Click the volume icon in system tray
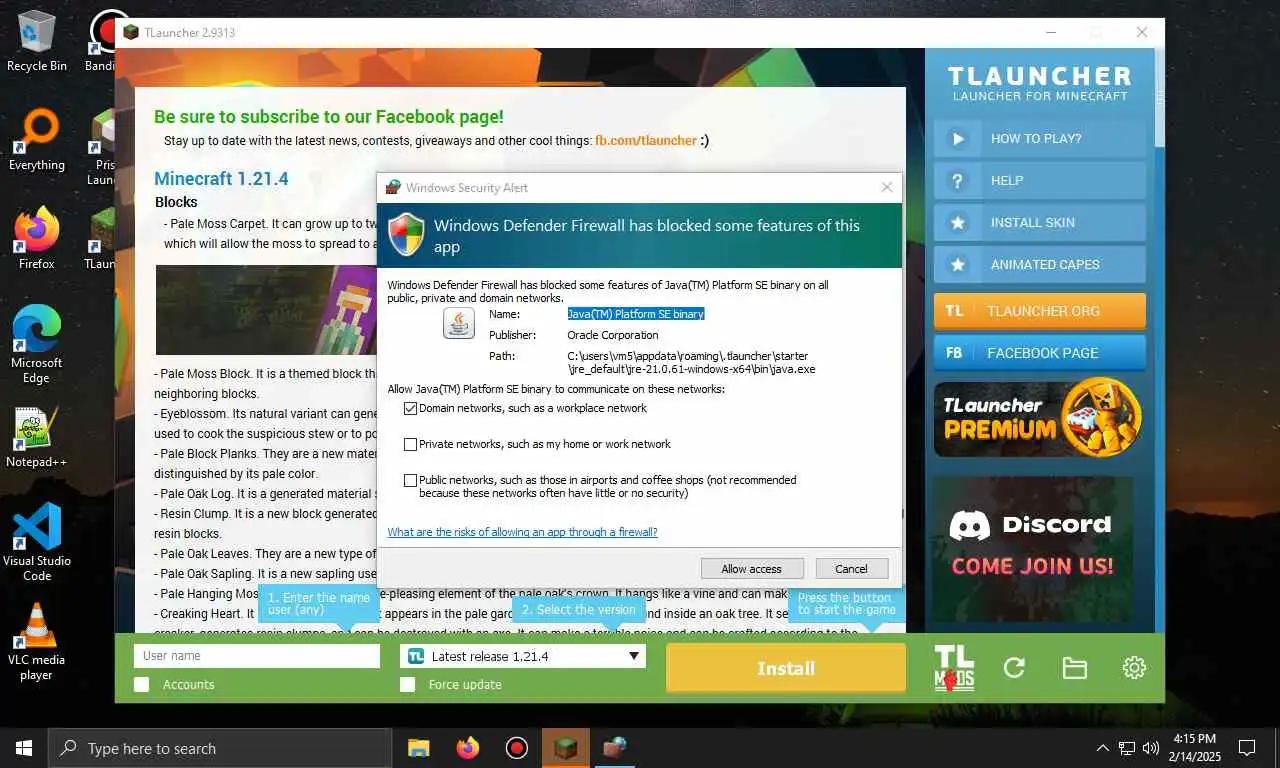Image resolution: width=1280 pixels, height=768 pixels. (1151, 748)
